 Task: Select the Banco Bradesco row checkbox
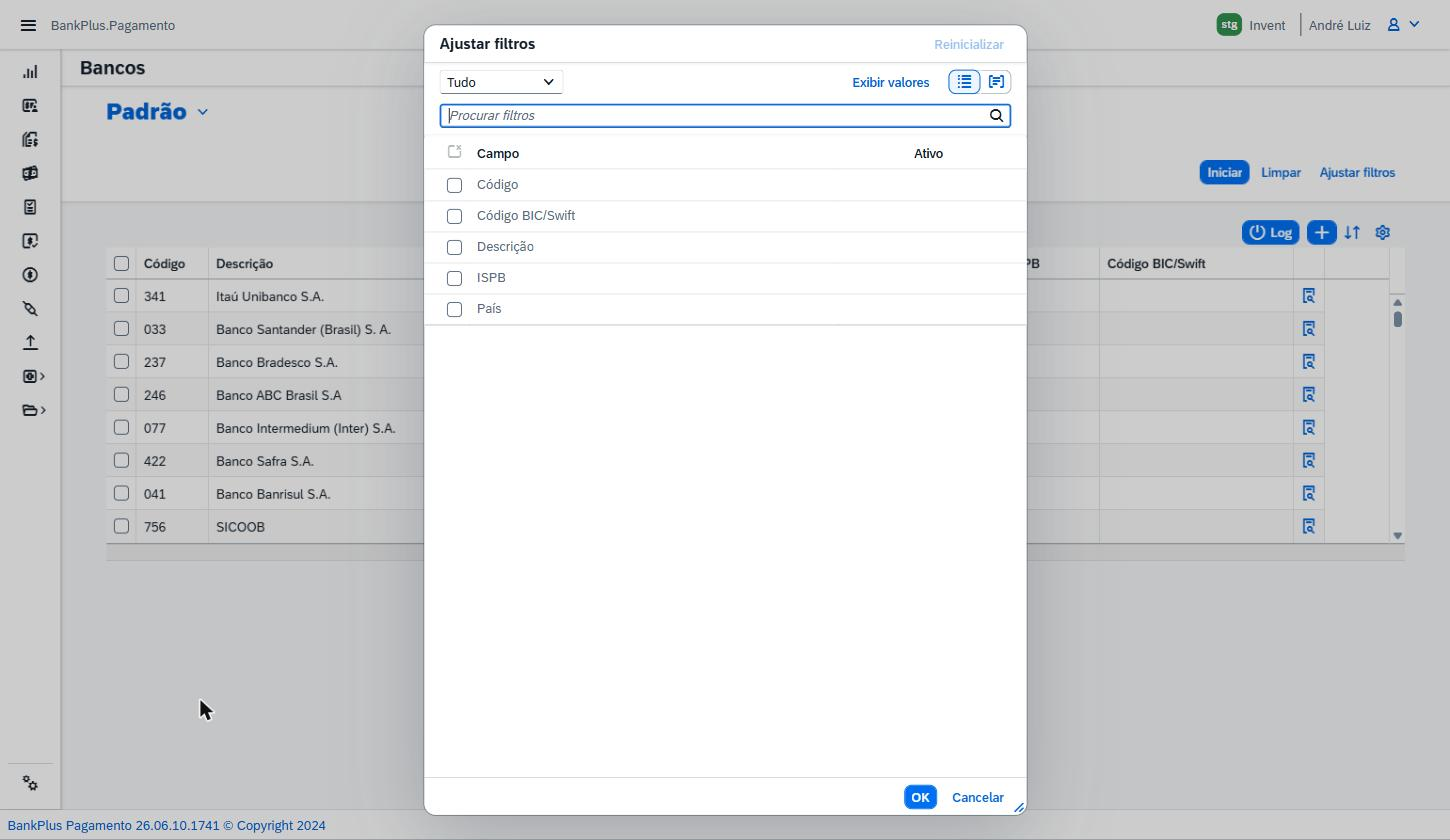click(x=121, y=361)
